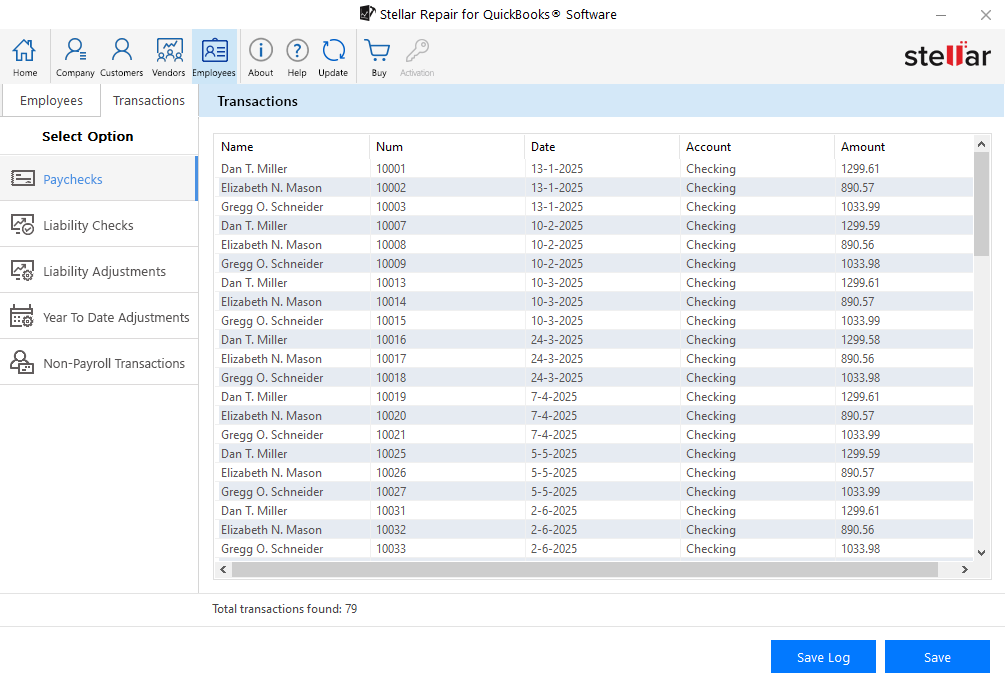This screenshot has width=1005, height=686.
Task: Minimize the Stellar Repair window
Action: pyautogui.click(x=941, y=15)
